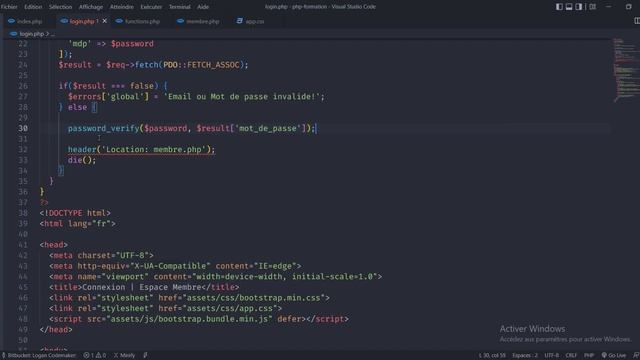Screen dimensions: 640x360
Task: Change indentation via Espaces : 2
Action: (x=525, y=356)
